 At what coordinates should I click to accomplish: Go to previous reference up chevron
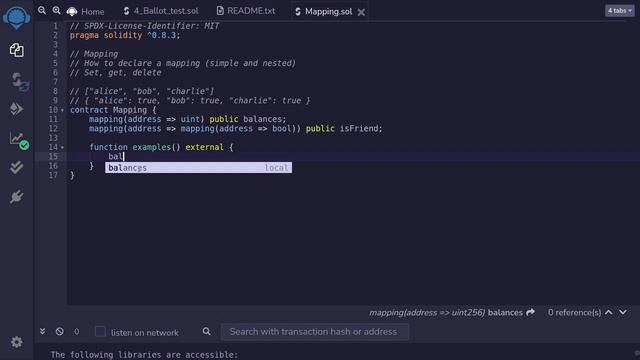click(x=609, y=312)
